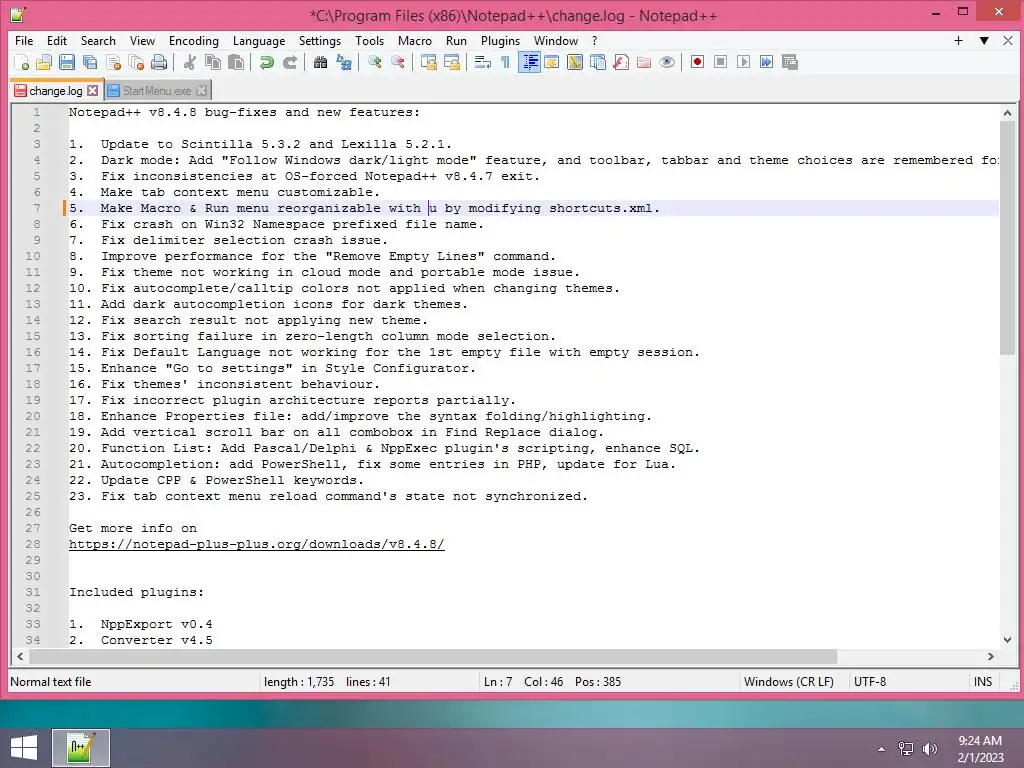Open the Function List panel icon
This screenshot has width=1024, height=768.
(x=621, y=62)
